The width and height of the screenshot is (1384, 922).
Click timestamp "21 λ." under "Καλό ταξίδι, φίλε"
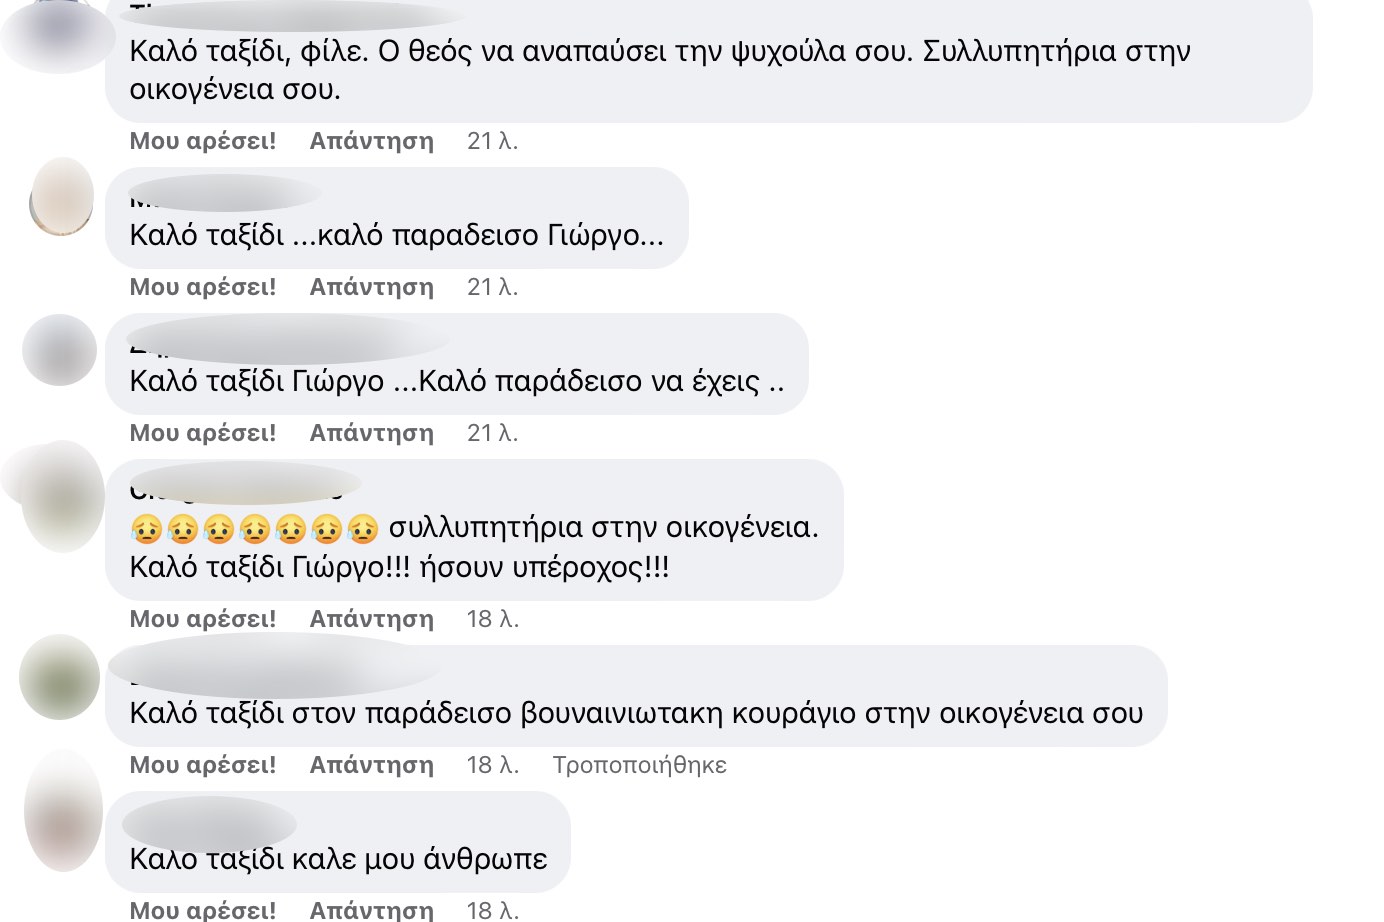coord(492,141)
